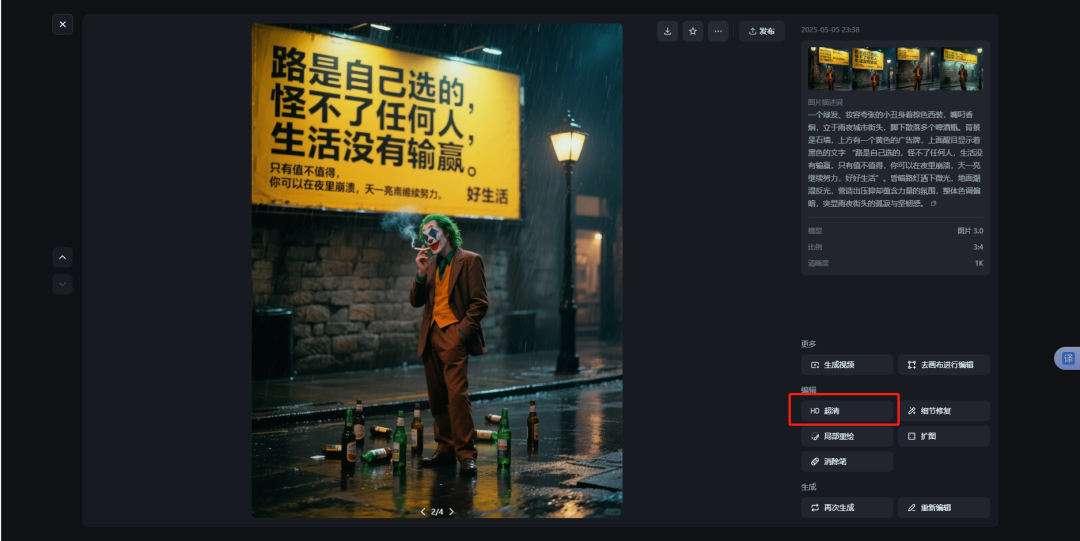Screen dimensions: 1080x541
Task: Click the model value 图片 3.0
Action: tap(970, 231)
